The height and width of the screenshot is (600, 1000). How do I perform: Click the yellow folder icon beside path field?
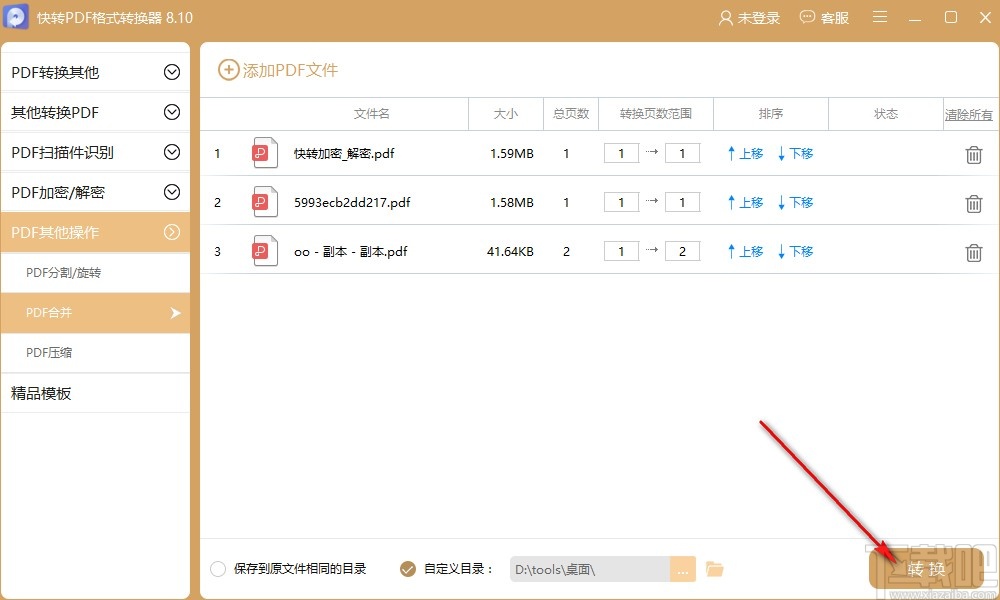pos(714,567)
